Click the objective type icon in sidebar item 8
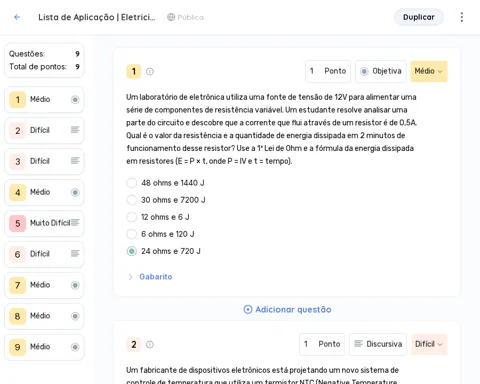 point(75,316)
